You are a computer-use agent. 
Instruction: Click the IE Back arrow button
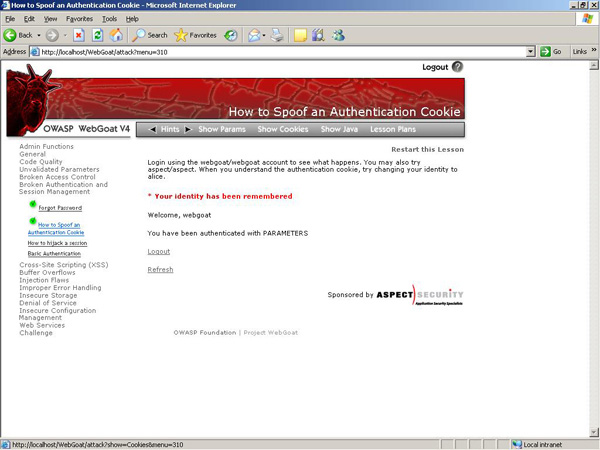tap(10, 35)
